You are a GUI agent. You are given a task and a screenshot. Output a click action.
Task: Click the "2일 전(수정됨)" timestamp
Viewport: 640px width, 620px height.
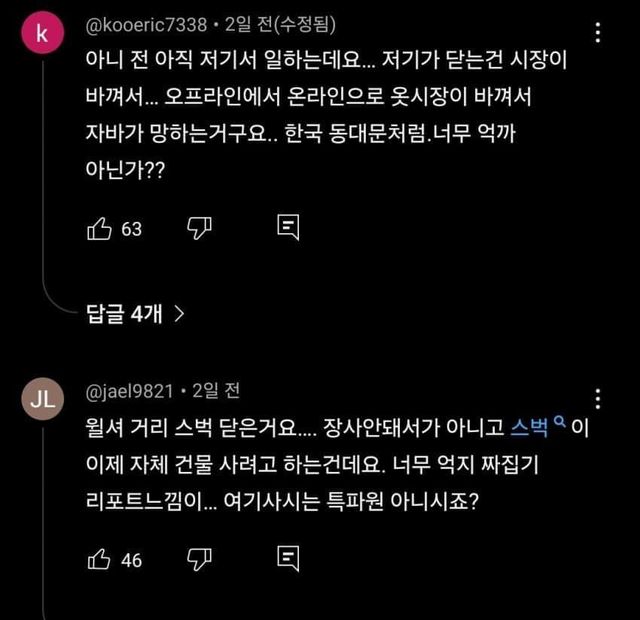pos(253,22)
